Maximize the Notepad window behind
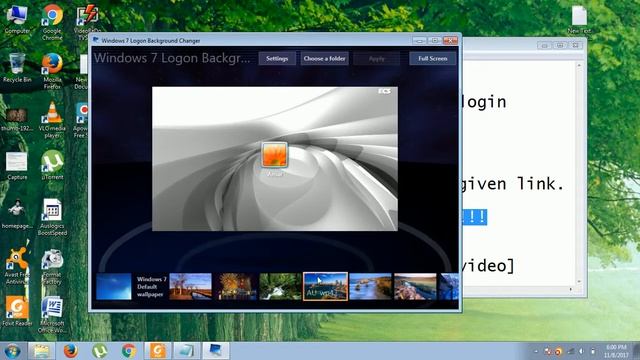The image size is (640, 360). (560, 45)
